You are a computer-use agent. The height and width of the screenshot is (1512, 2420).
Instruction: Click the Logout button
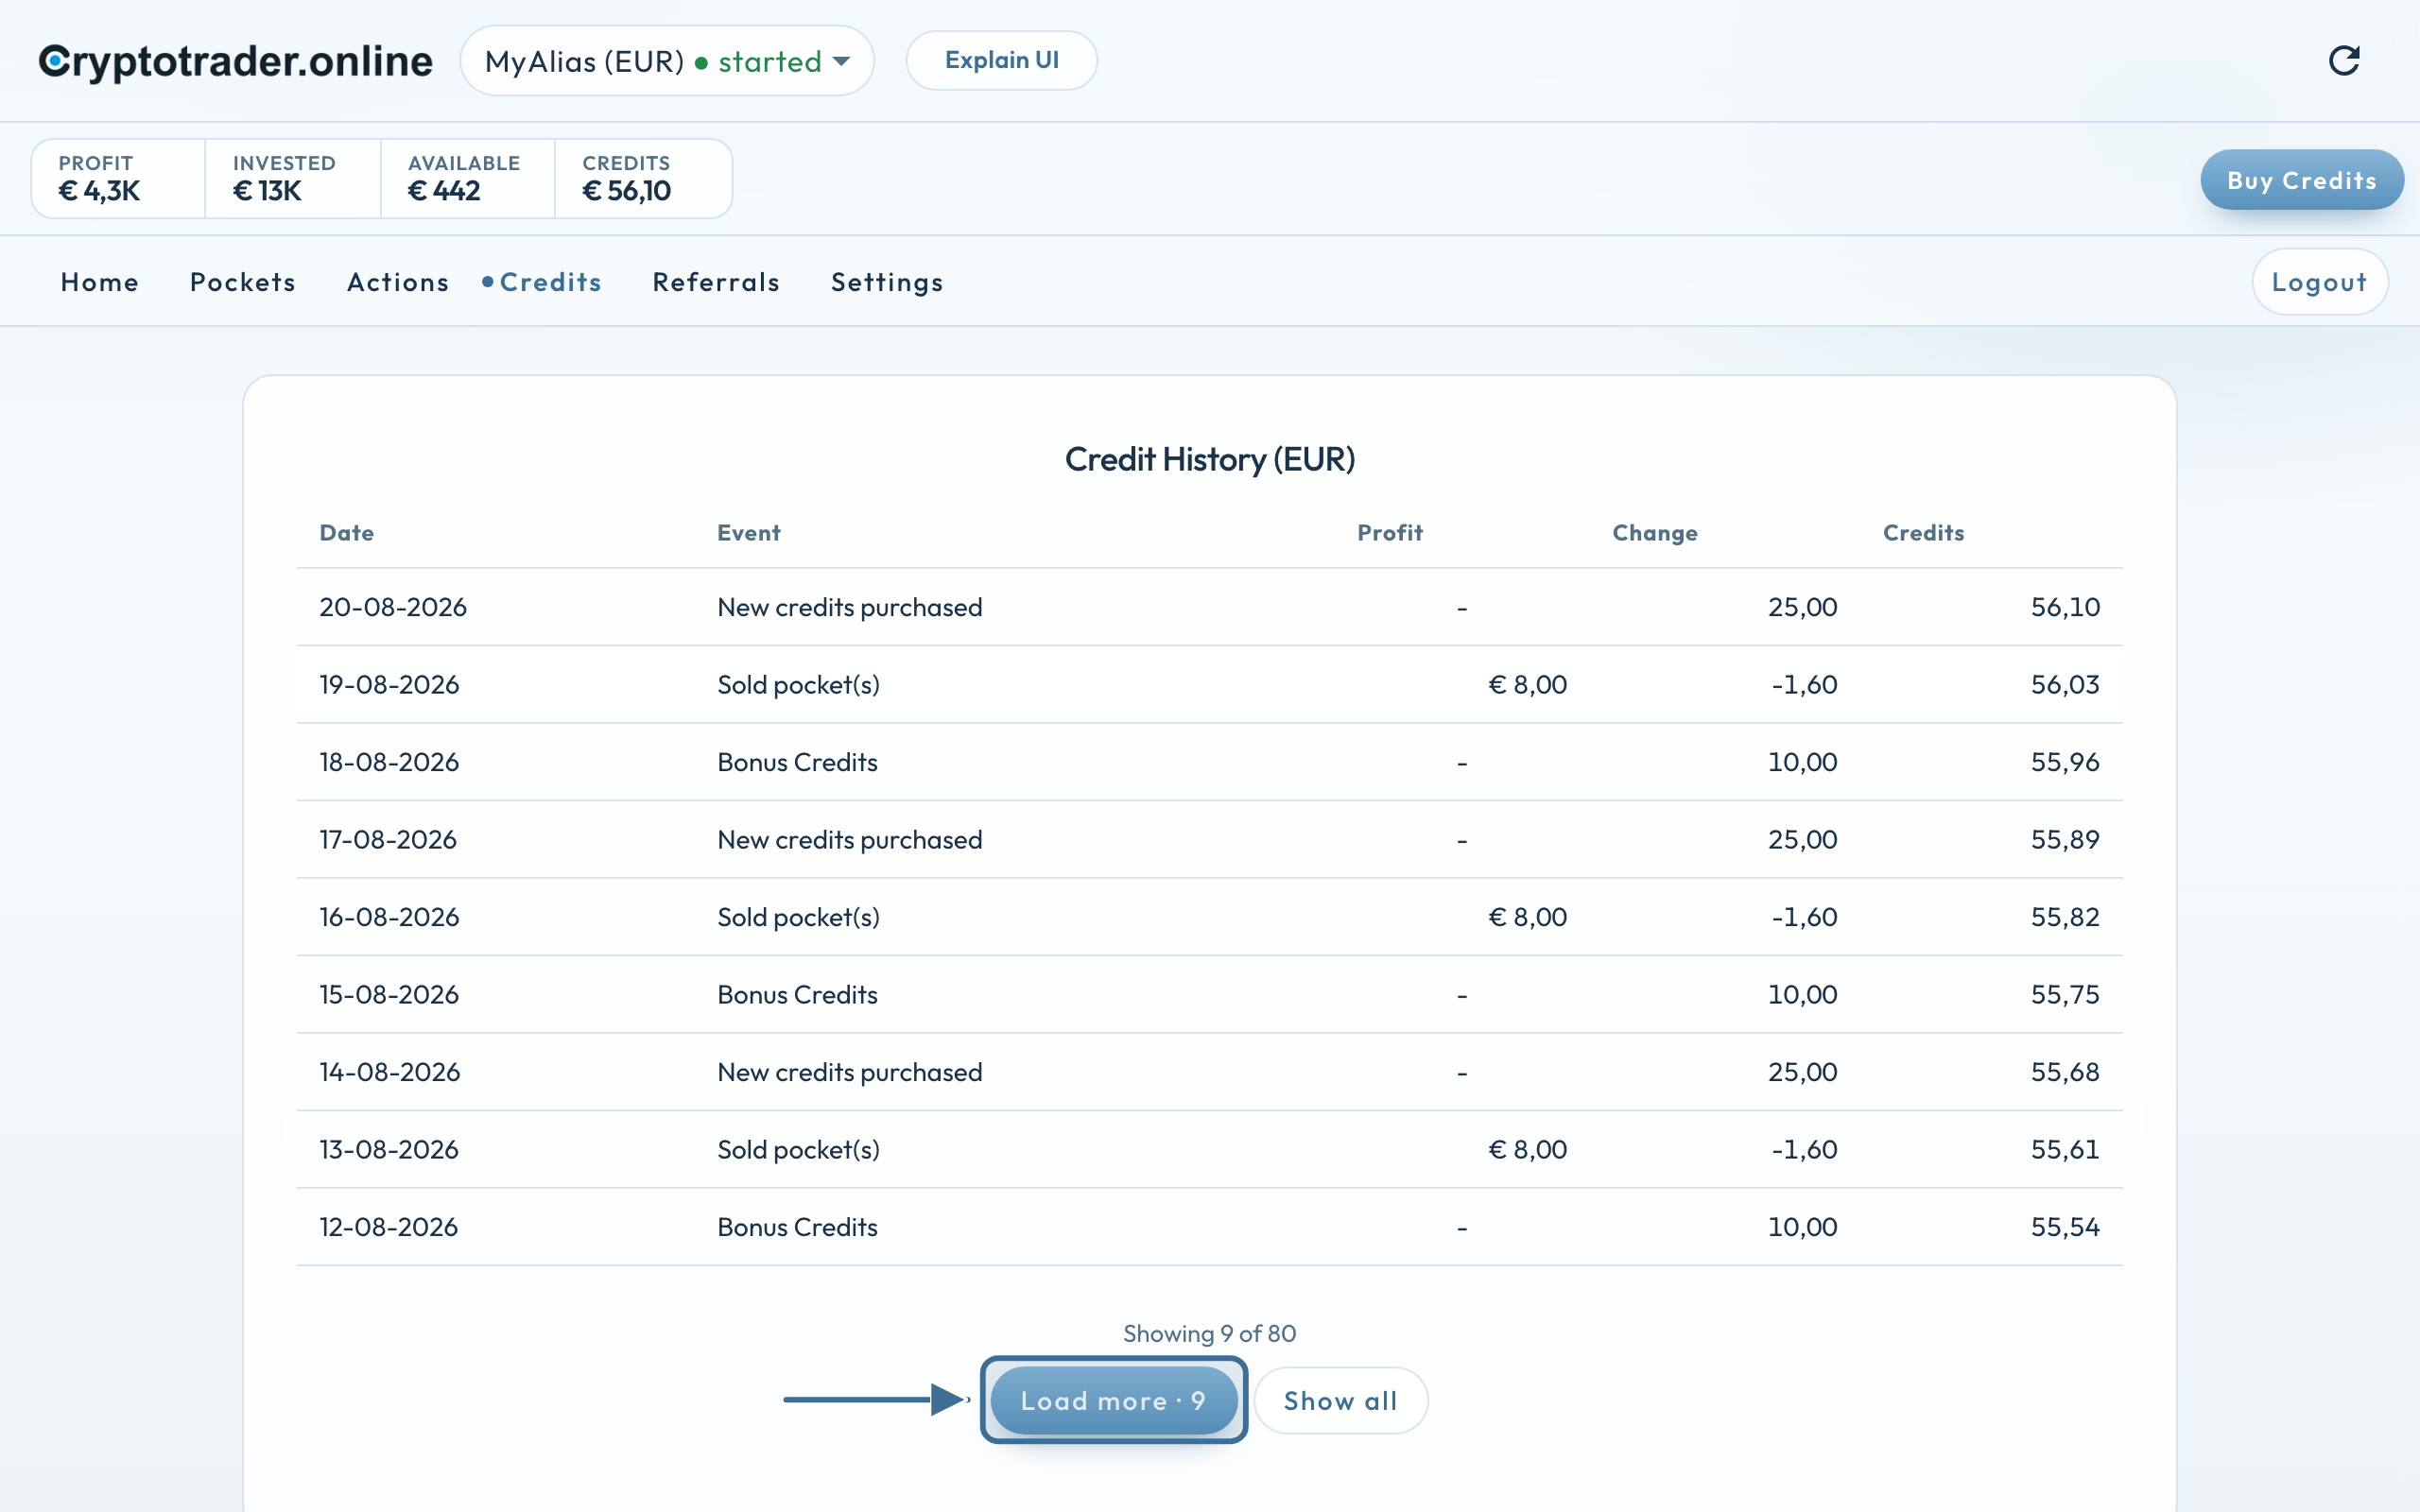2319,282
